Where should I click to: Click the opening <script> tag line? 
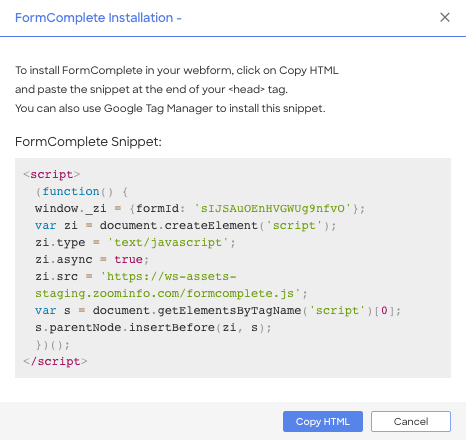click(52, 174)
